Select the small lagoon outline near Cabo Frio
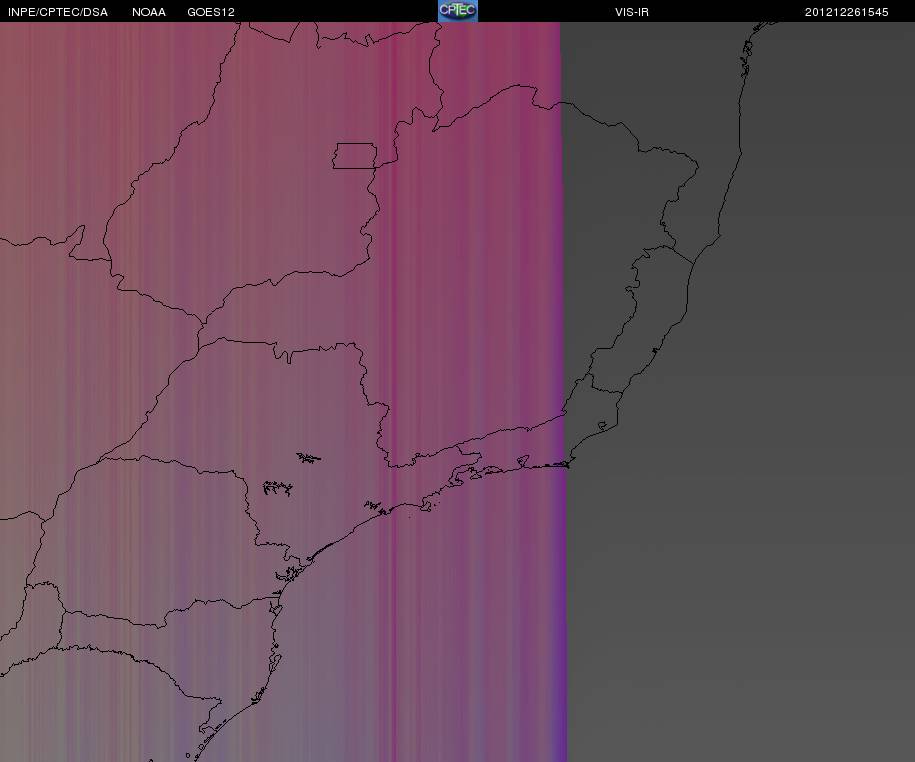Viewport: 915px width, 762px height. pyautogui.click(x=603, y=427)
